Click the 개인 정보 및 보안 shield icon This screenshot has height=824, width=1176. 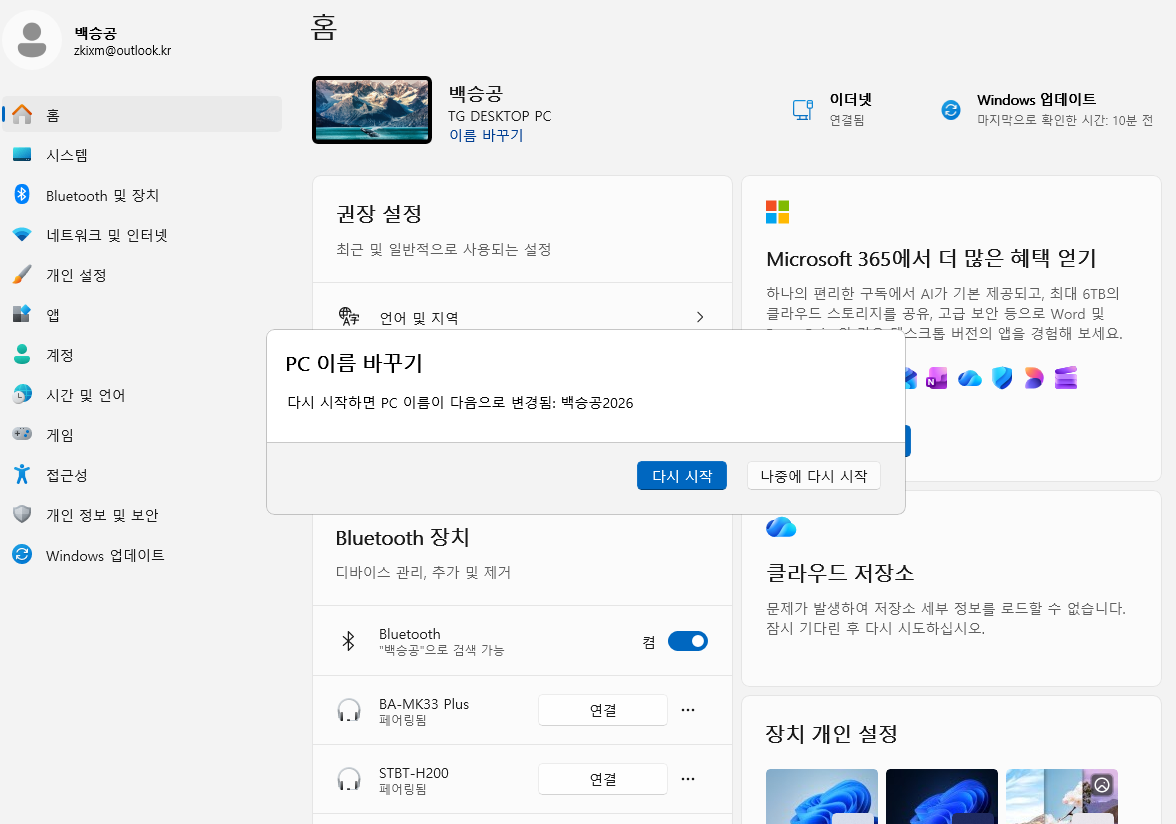22,515
